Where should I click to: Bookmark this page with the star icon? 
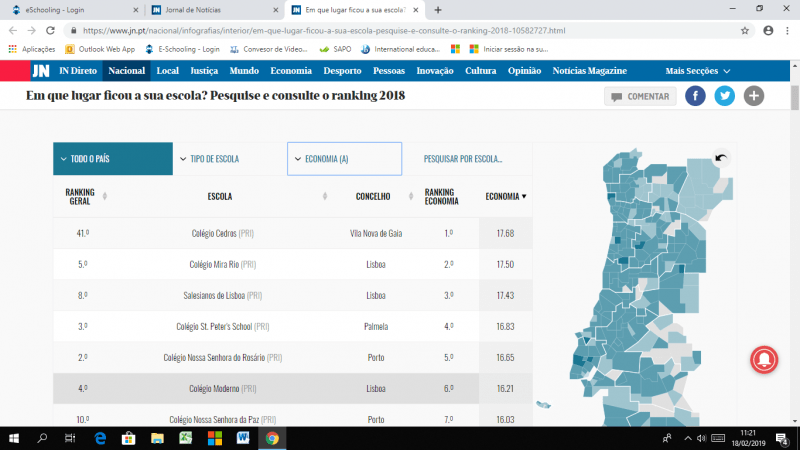[745, 31]
